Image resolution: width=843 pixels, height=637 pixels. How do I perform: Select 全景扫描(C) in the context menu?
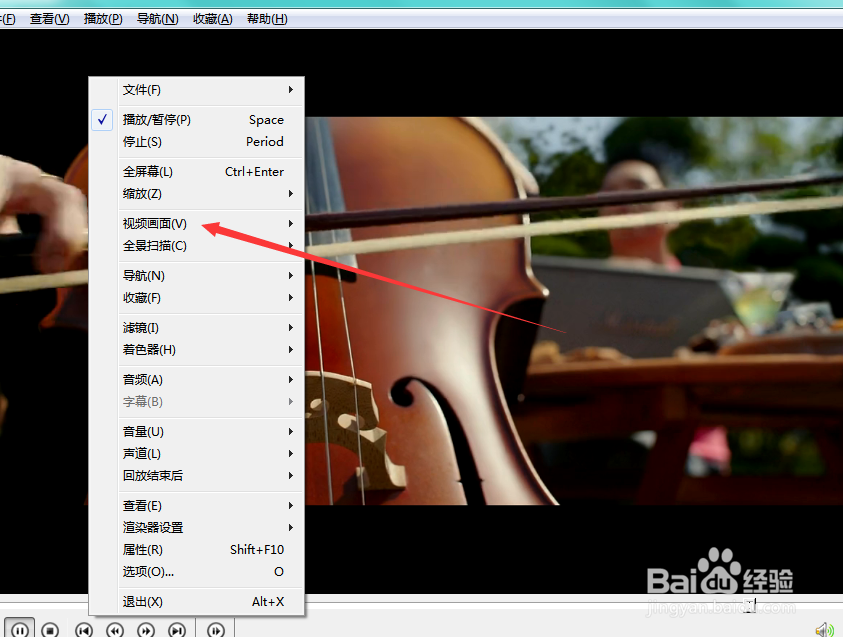tap(197, 246)
